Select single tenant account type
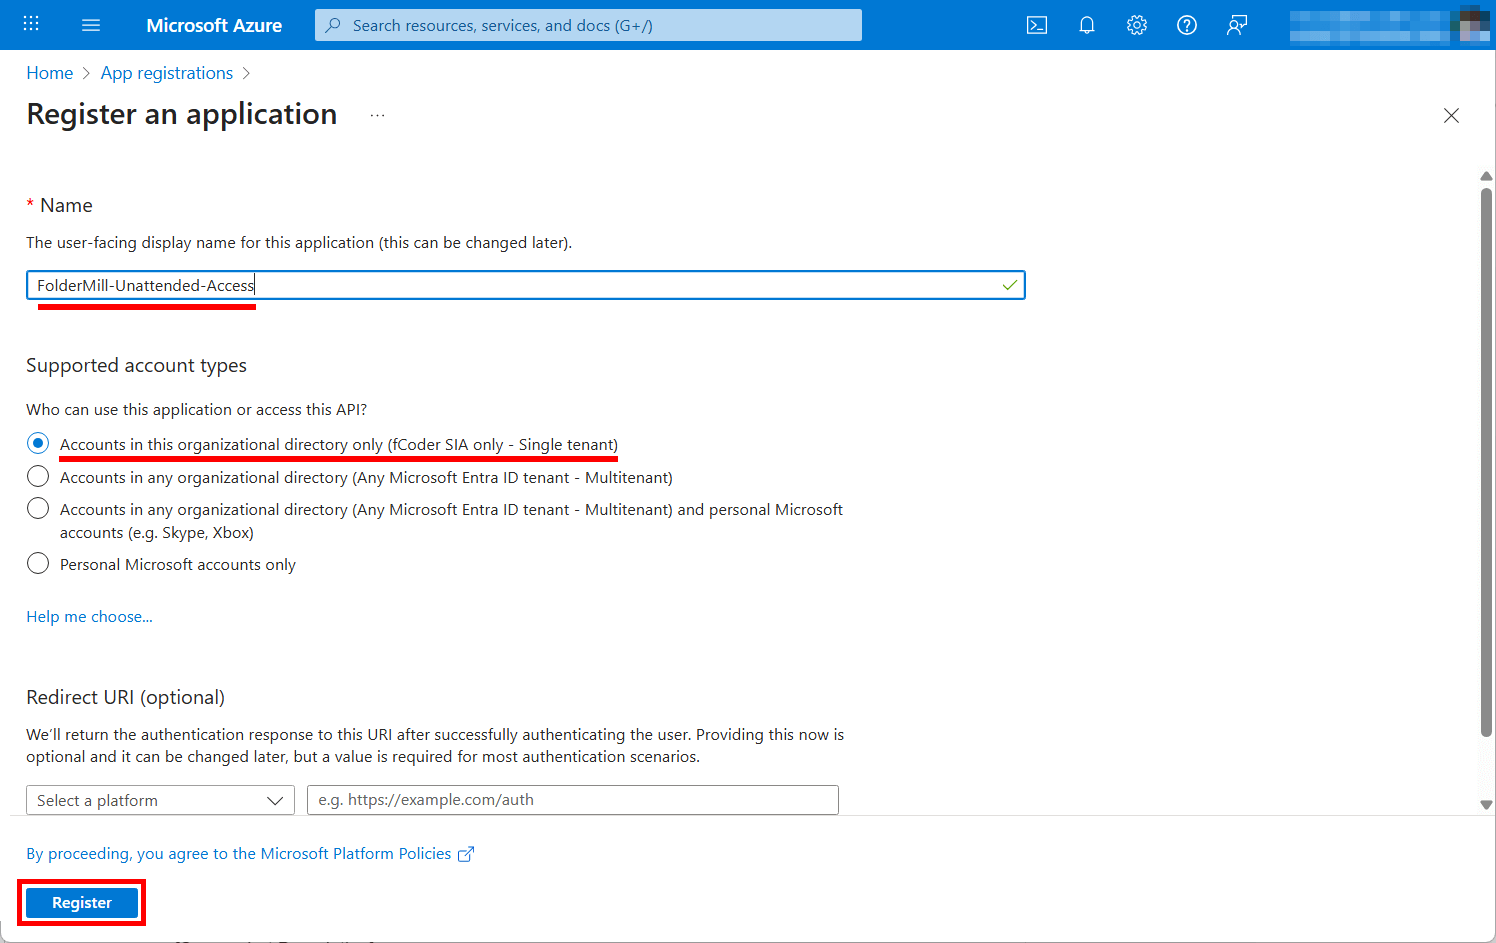Image resolution: width=1496 pixels, height=943 pixels. [x=37, y=443]
